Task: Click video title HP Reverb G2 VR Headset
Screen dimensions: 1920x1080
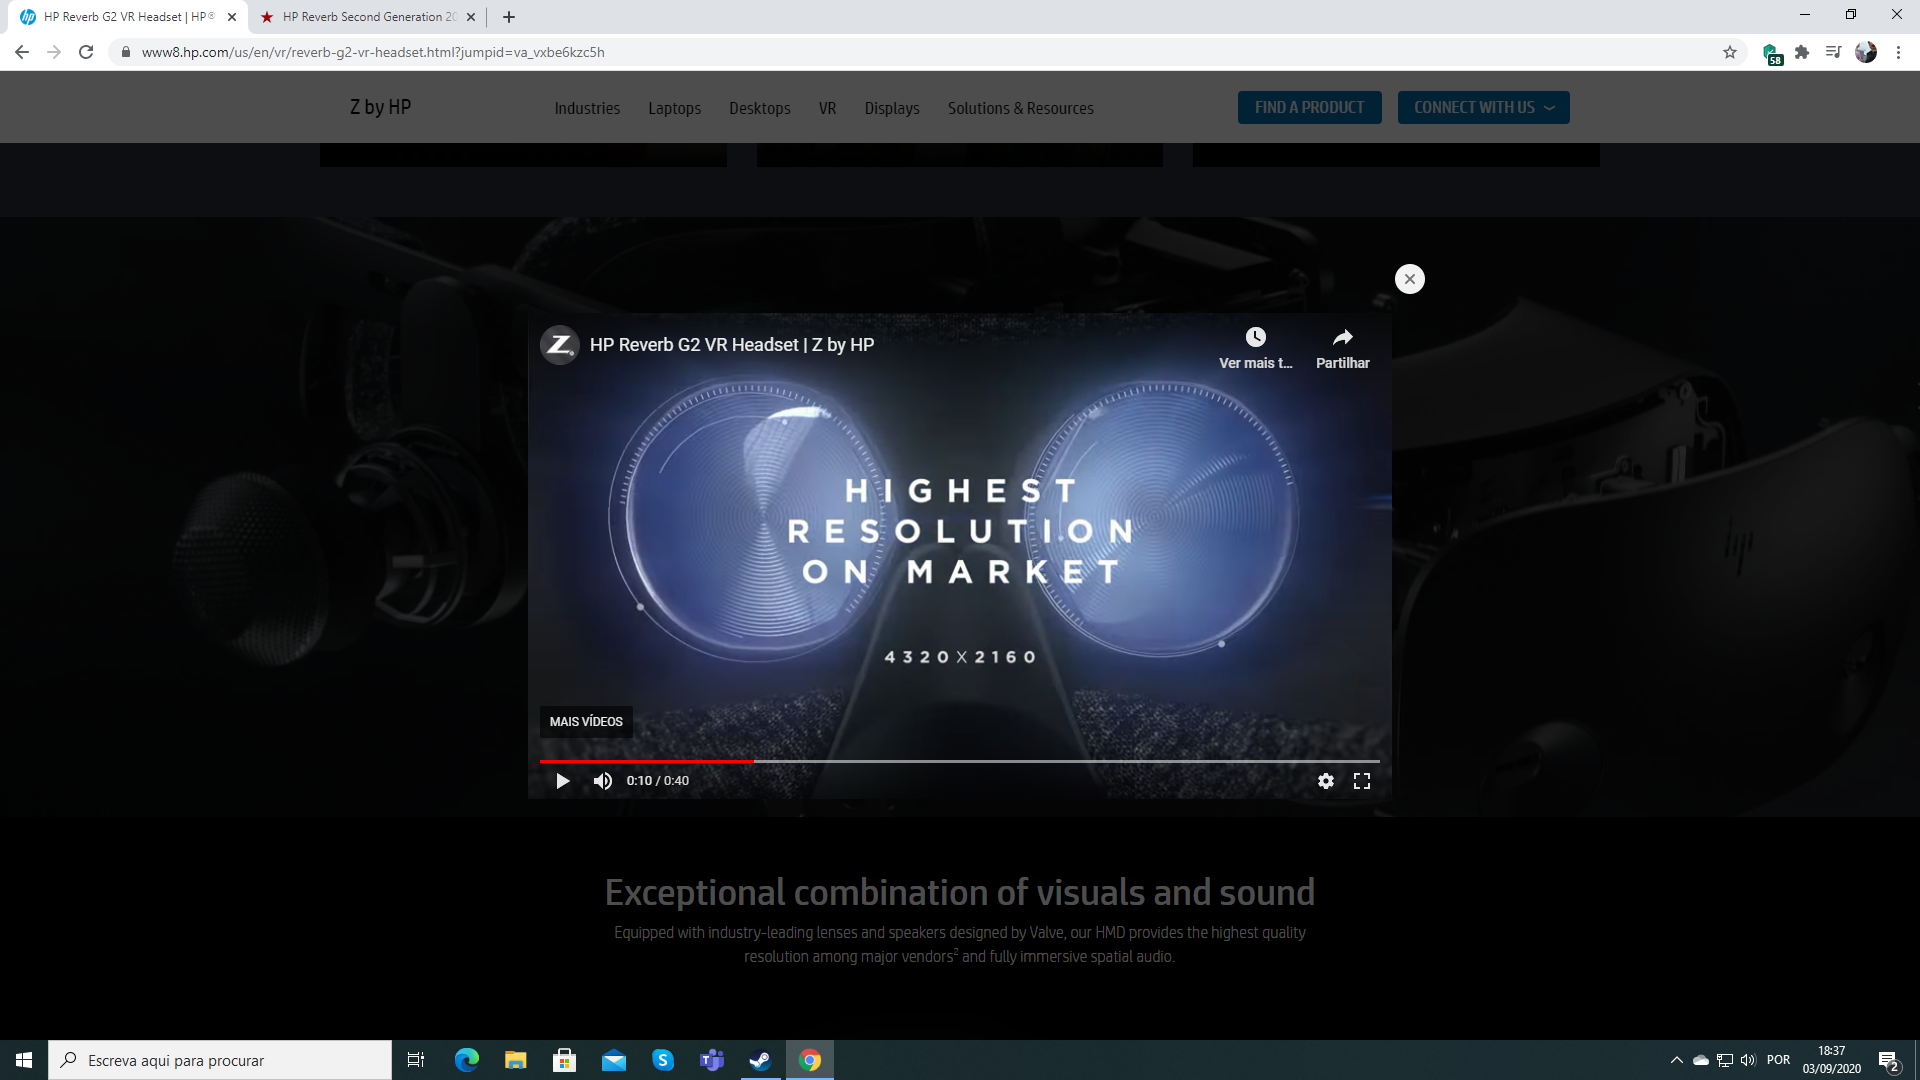Action: coord(732,345)
